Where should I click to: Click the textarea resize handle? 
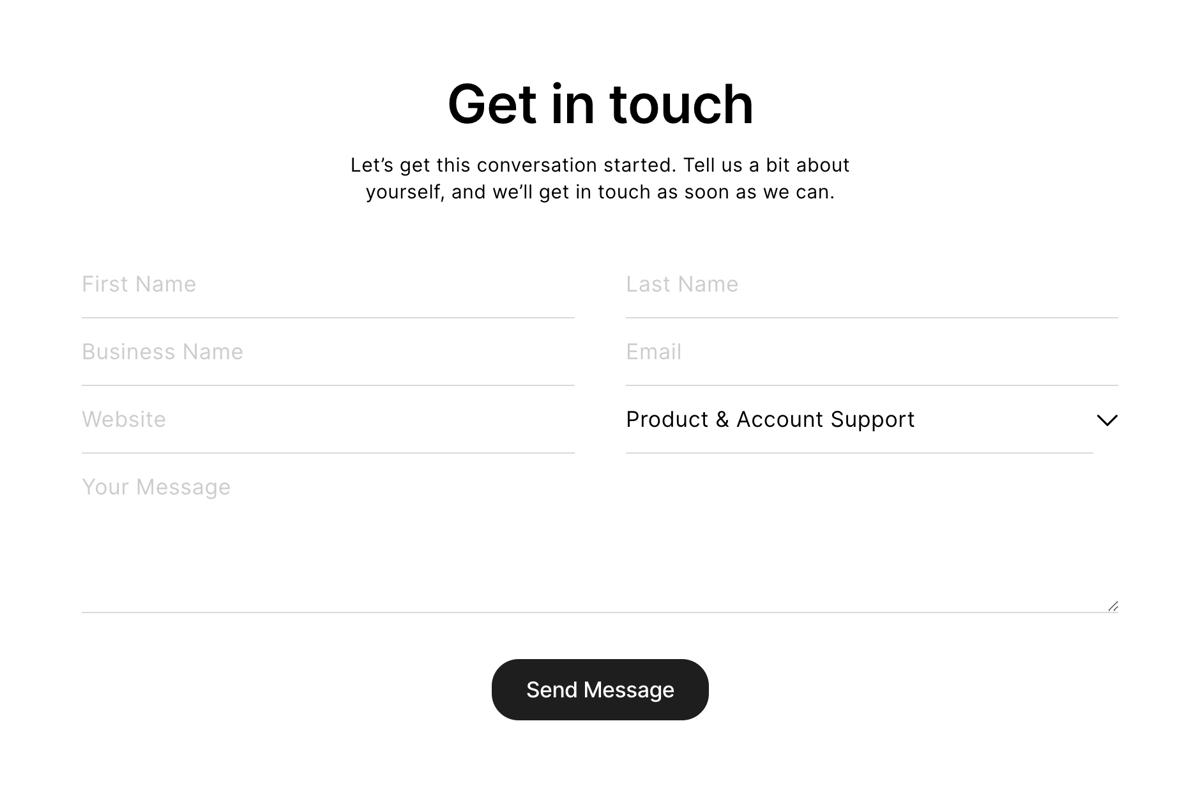pyautogui.click(x=1112, y=603)
